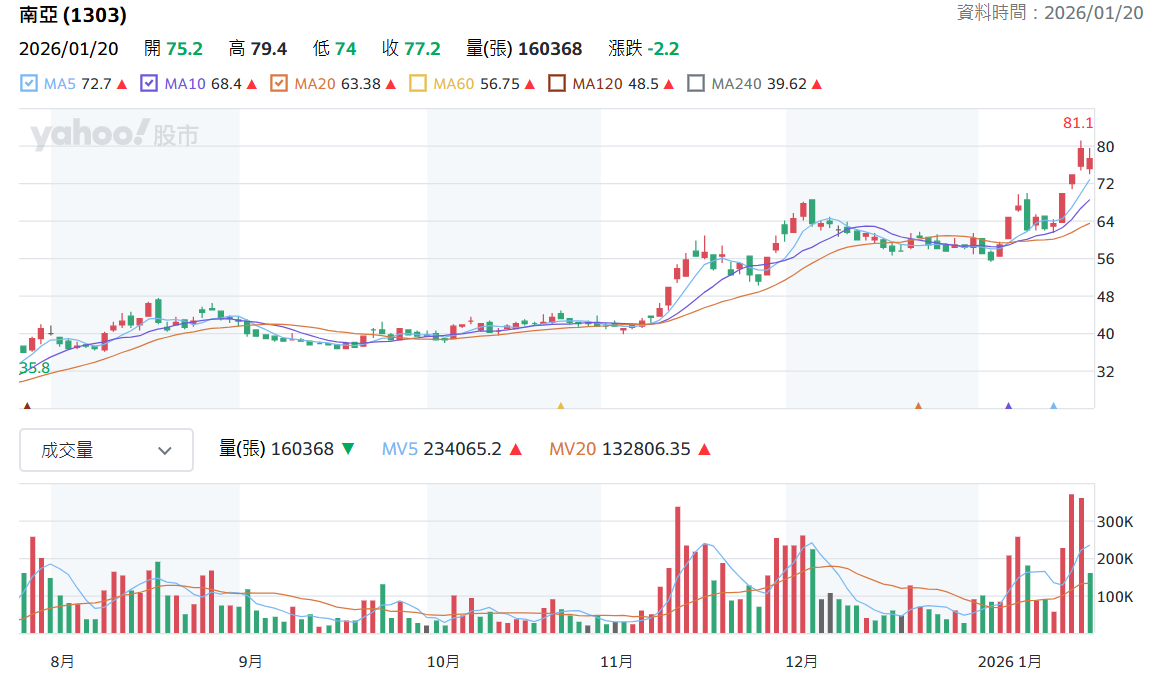Image resolution: width=1163 pixels, height=676 pixels.
Task: Toggle the MA10 checkbox off
Action: click(x=149, y=84)
